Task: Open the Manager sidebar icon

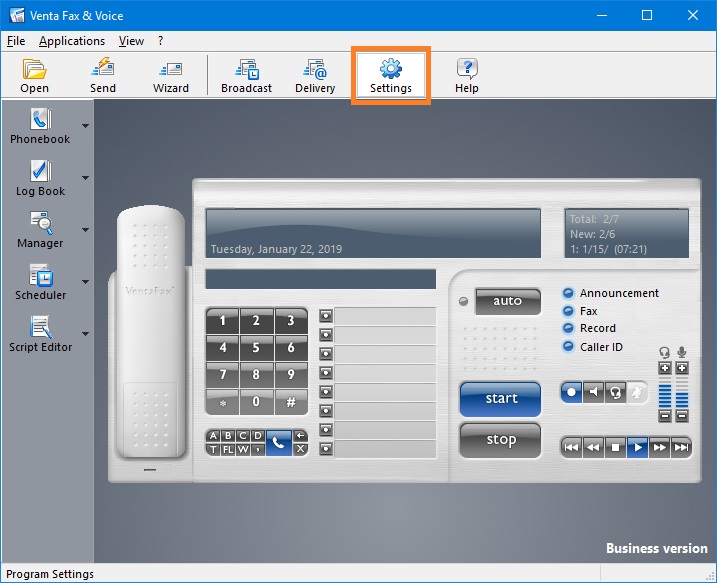Action: tap(40, 230)
